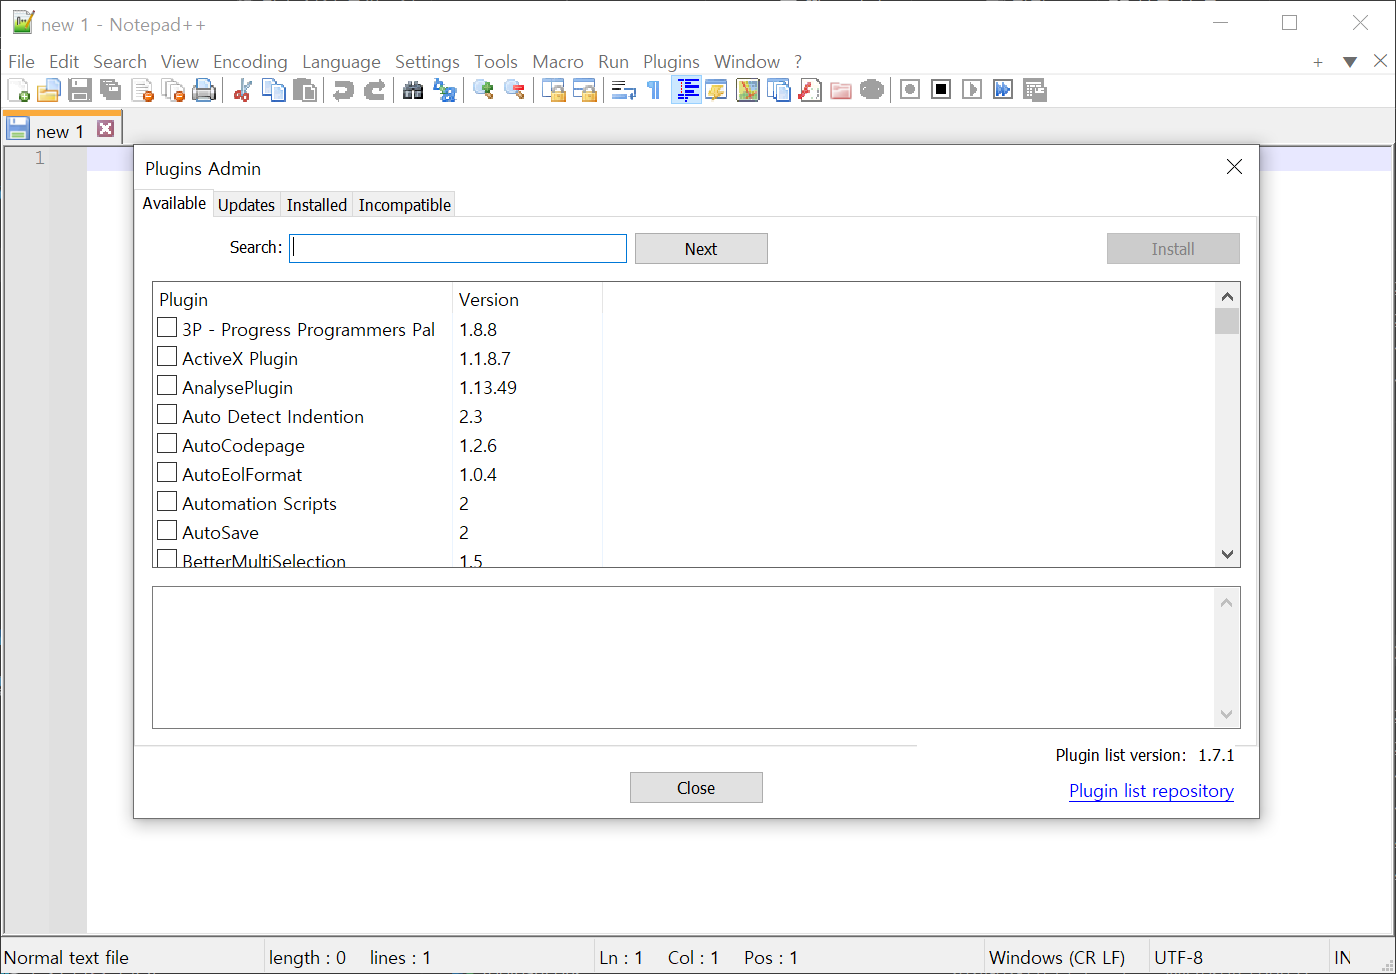Click the plugin list scroll-down arrow

[1227, 554]
